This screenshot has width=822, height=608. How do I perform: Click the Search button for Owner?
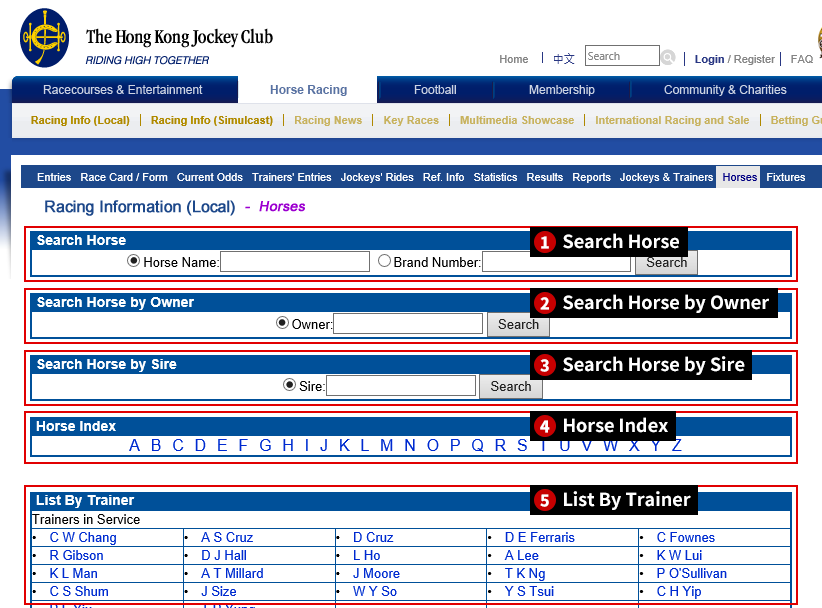pos(518,324)
